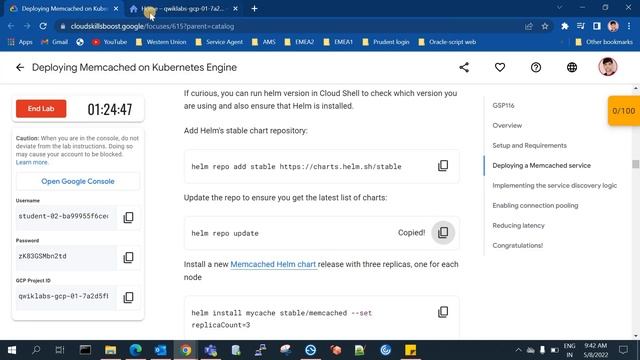Open help question mark icon

point(536,67)
